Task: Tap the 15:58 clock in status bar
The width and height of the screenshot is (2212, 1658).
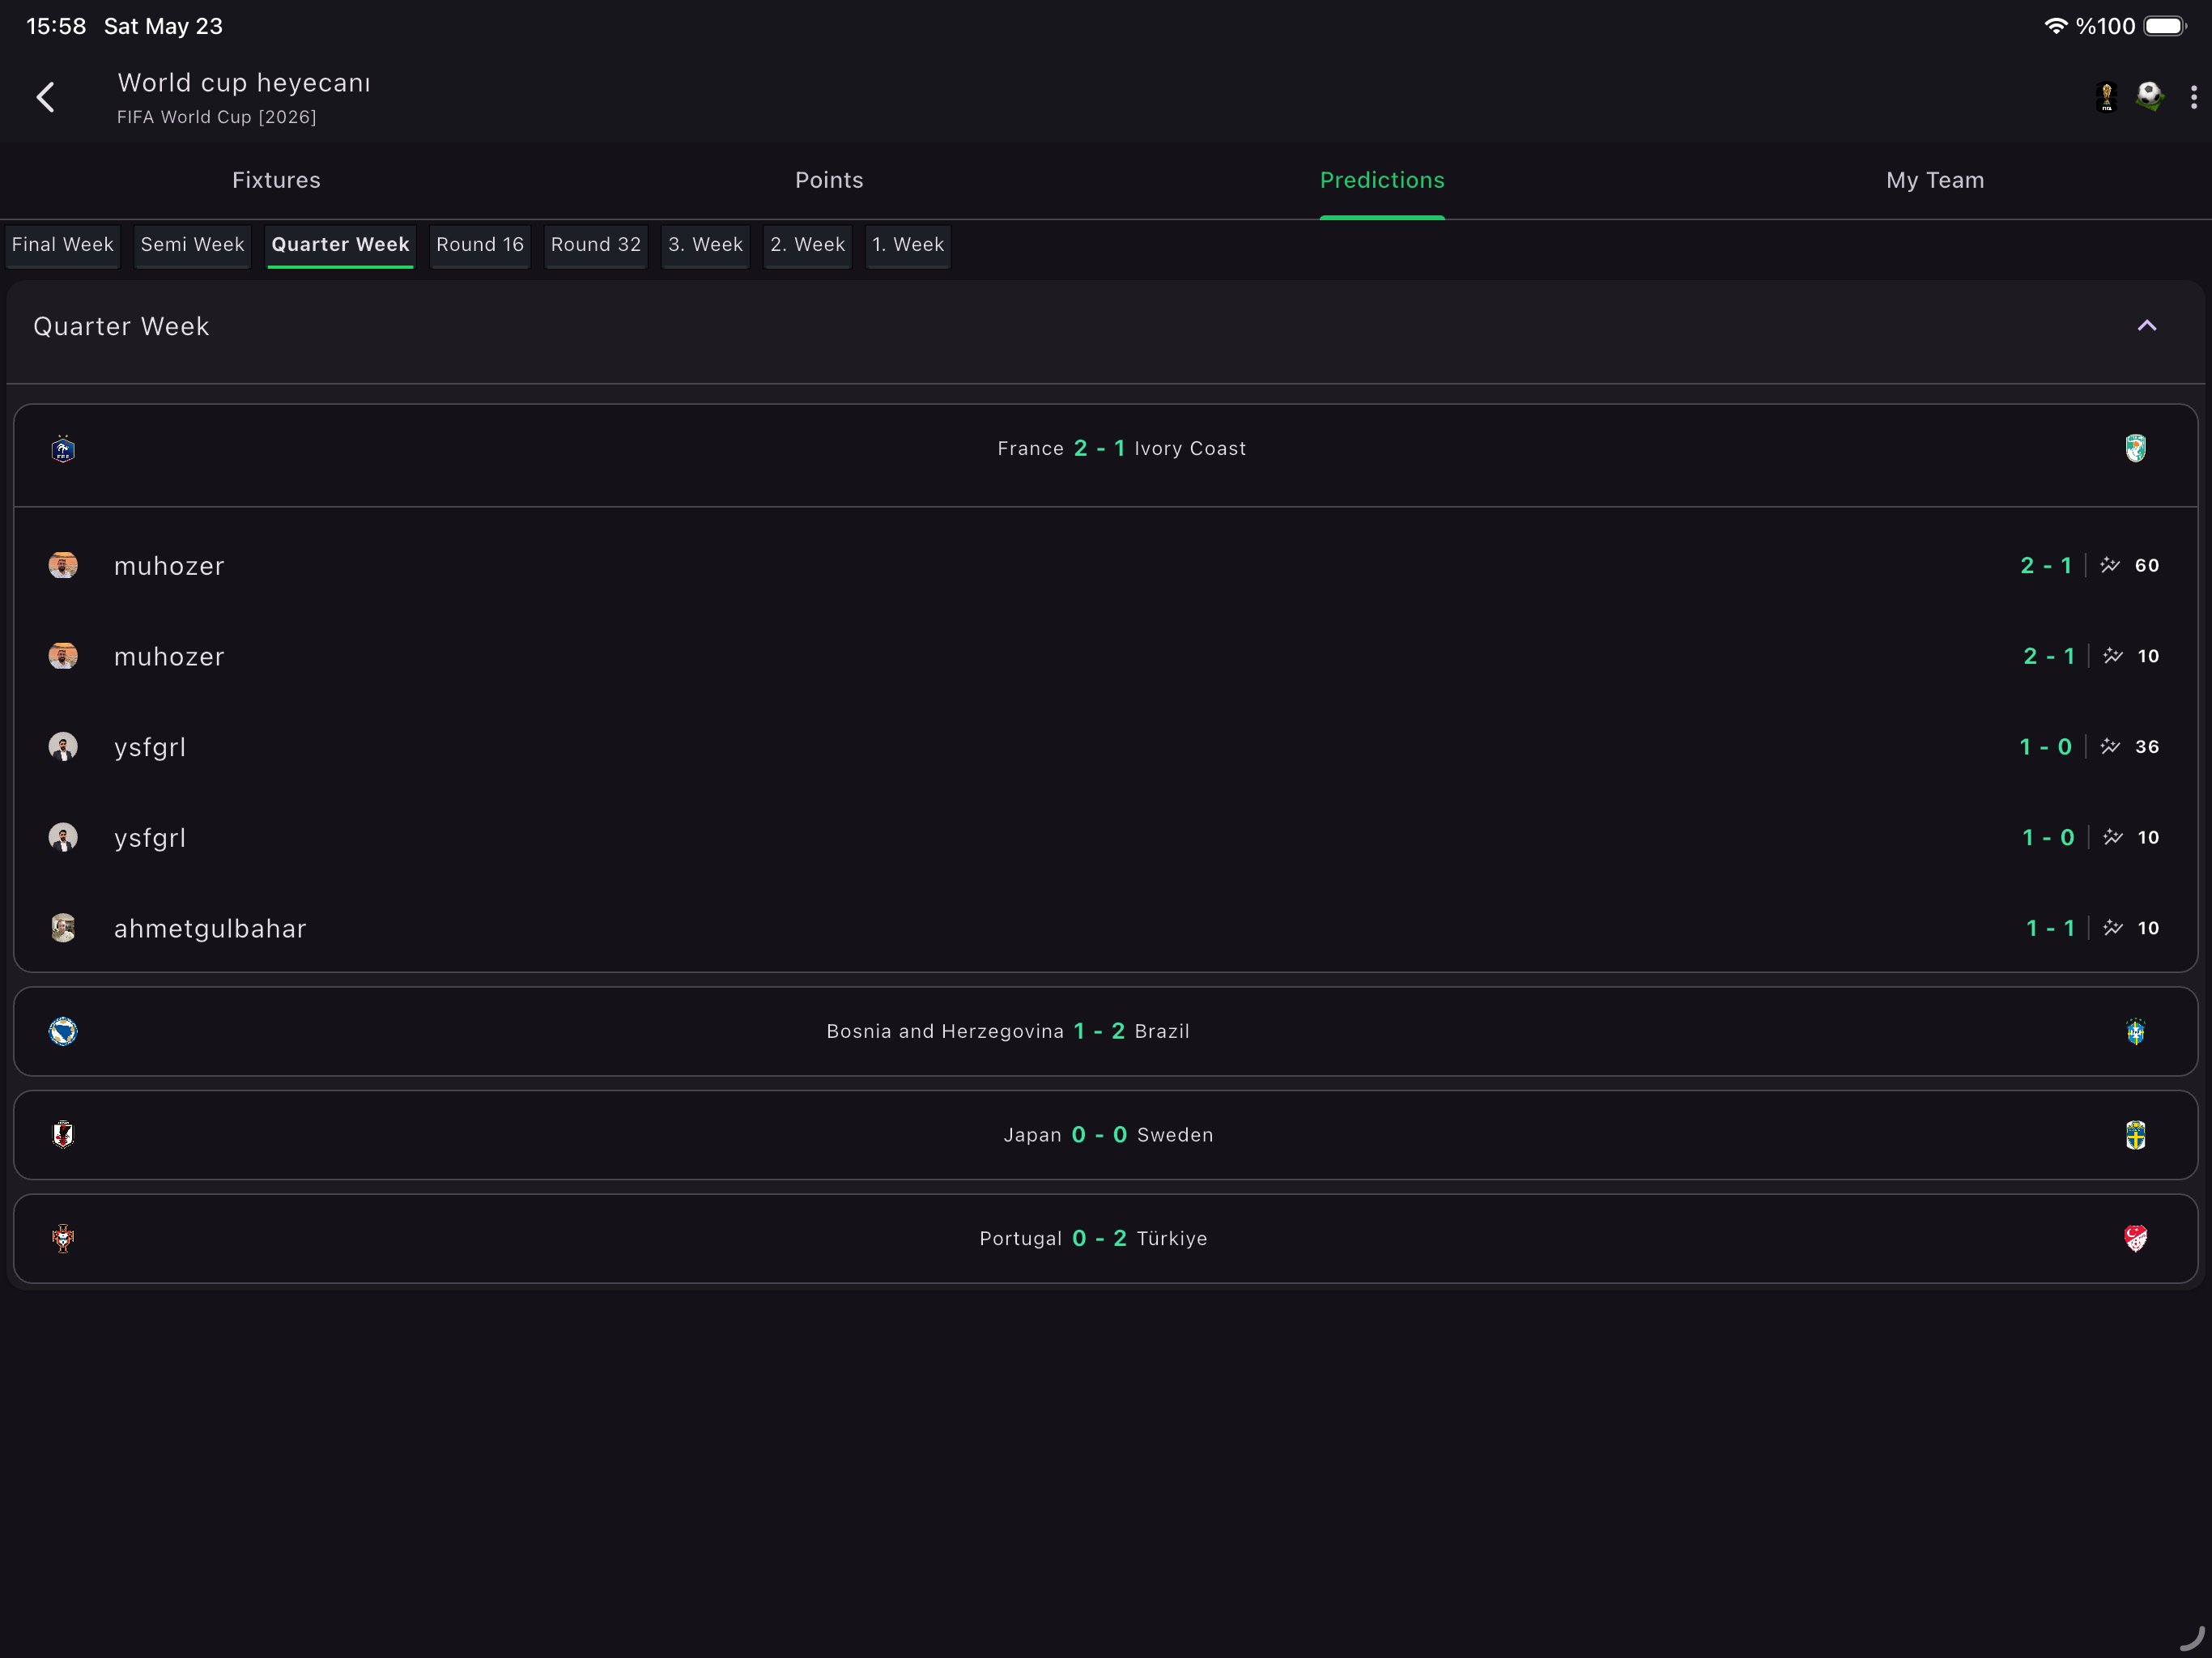Action: (56, 26)
